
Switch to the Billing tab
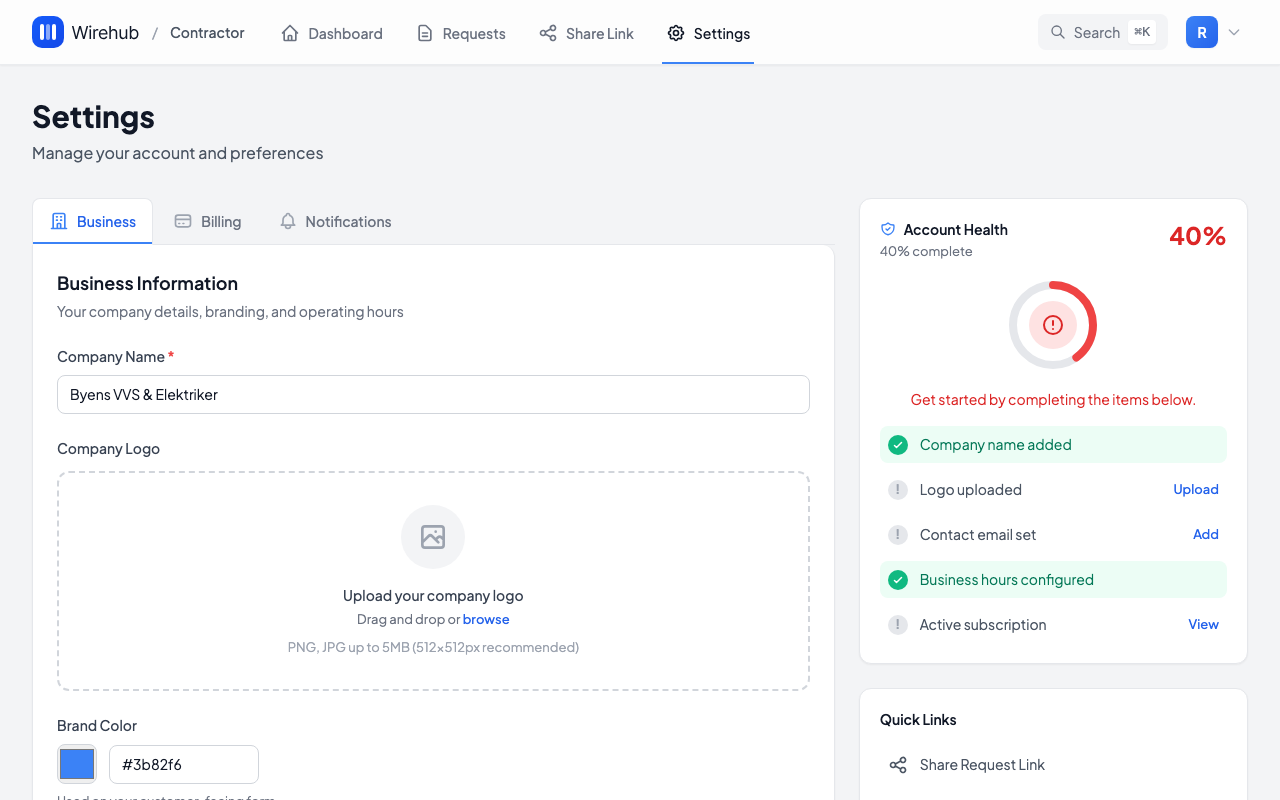[208, 222]
